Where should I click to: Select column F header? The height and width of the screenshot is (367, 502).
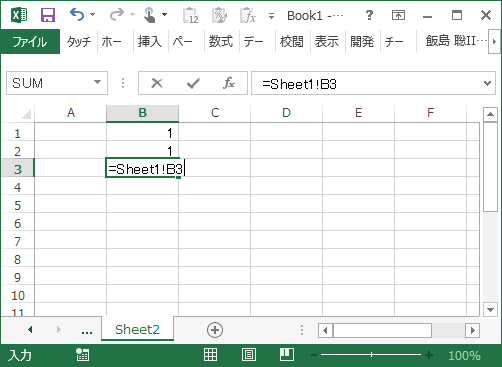click(431, 113)
